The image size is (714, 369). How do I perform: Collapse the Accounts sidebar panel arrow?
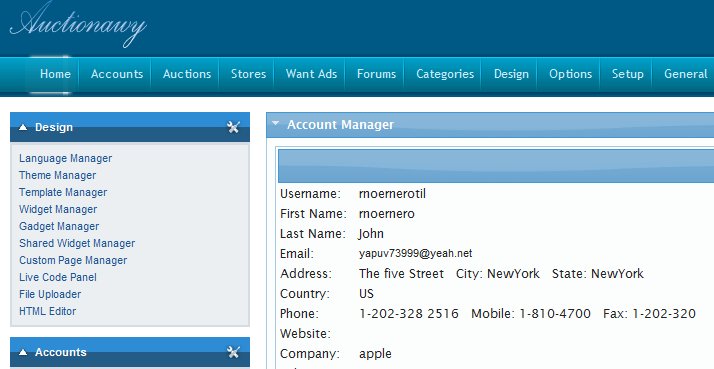(23, 352)
